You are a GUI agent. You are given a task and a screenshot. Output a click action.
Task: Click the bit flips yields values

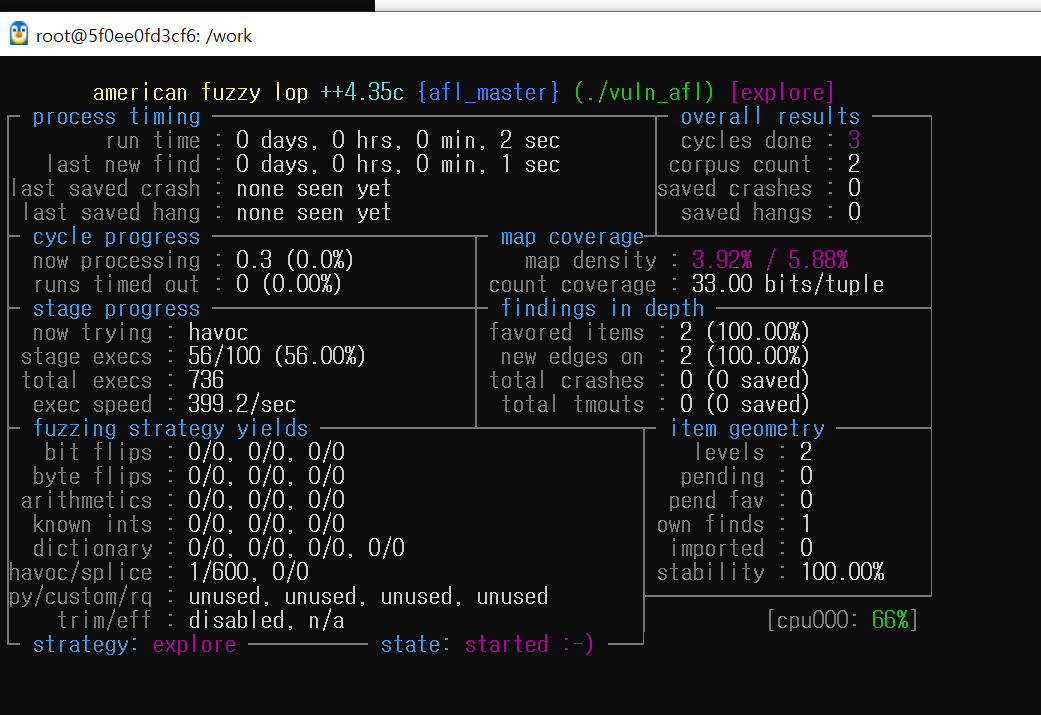point(266,453)
